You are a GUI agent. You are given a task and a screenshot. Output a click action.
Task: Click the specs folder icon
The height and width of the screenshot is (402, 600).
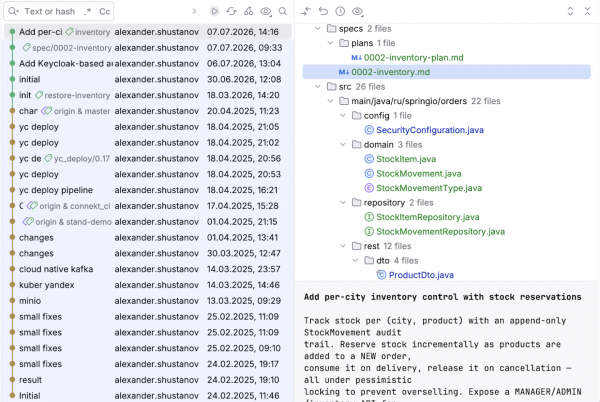[331, 29]
